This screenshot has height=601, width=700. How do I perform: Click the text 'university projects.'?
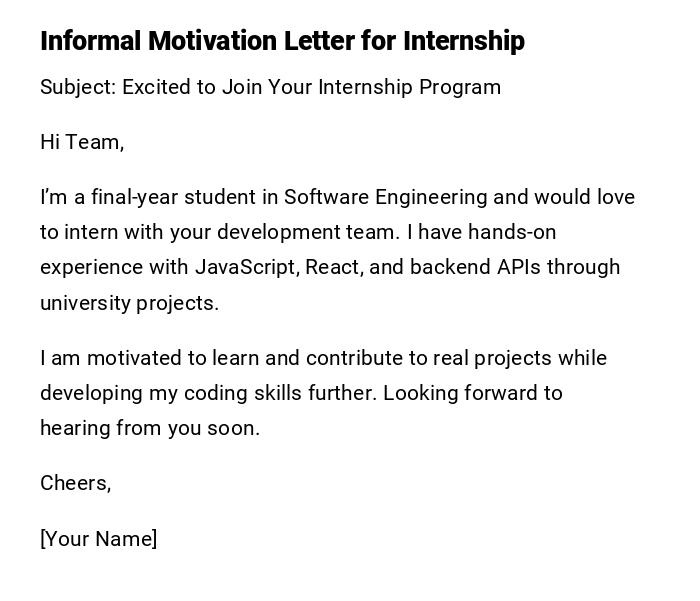(129, 303)
